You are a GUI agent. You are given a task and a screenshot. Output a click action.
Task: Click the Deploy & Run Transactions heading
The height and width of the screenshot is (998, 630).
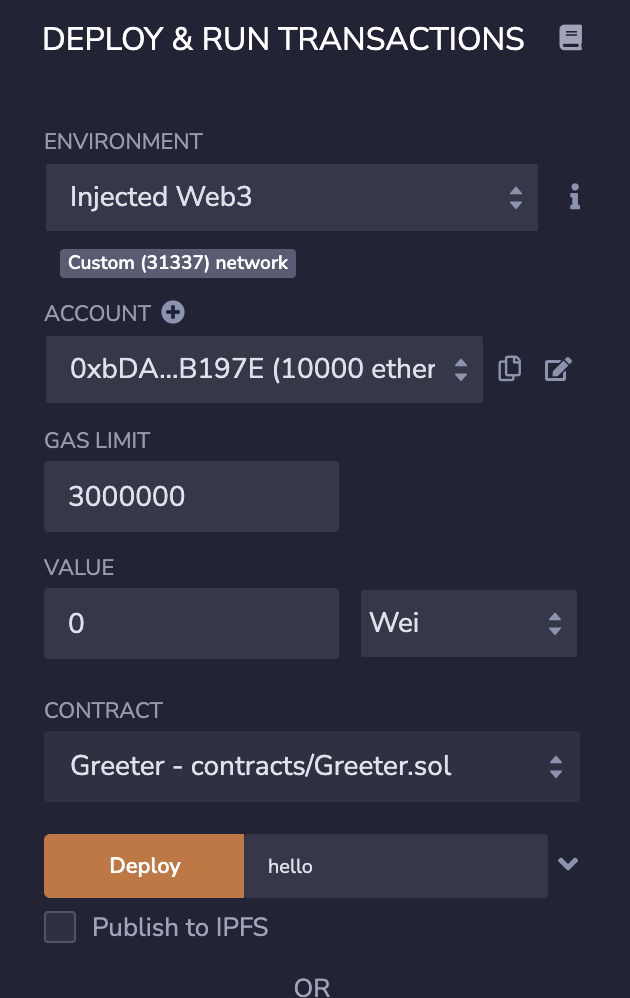(x=283, y=39)
